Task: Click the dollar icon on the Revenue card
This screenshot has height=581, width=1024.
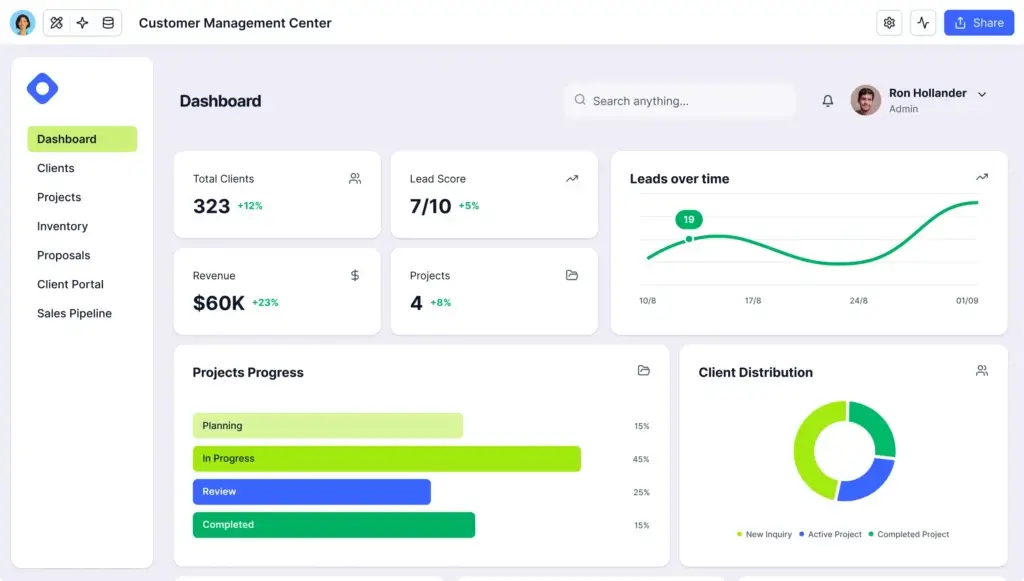Action: (x=354, y=275)
